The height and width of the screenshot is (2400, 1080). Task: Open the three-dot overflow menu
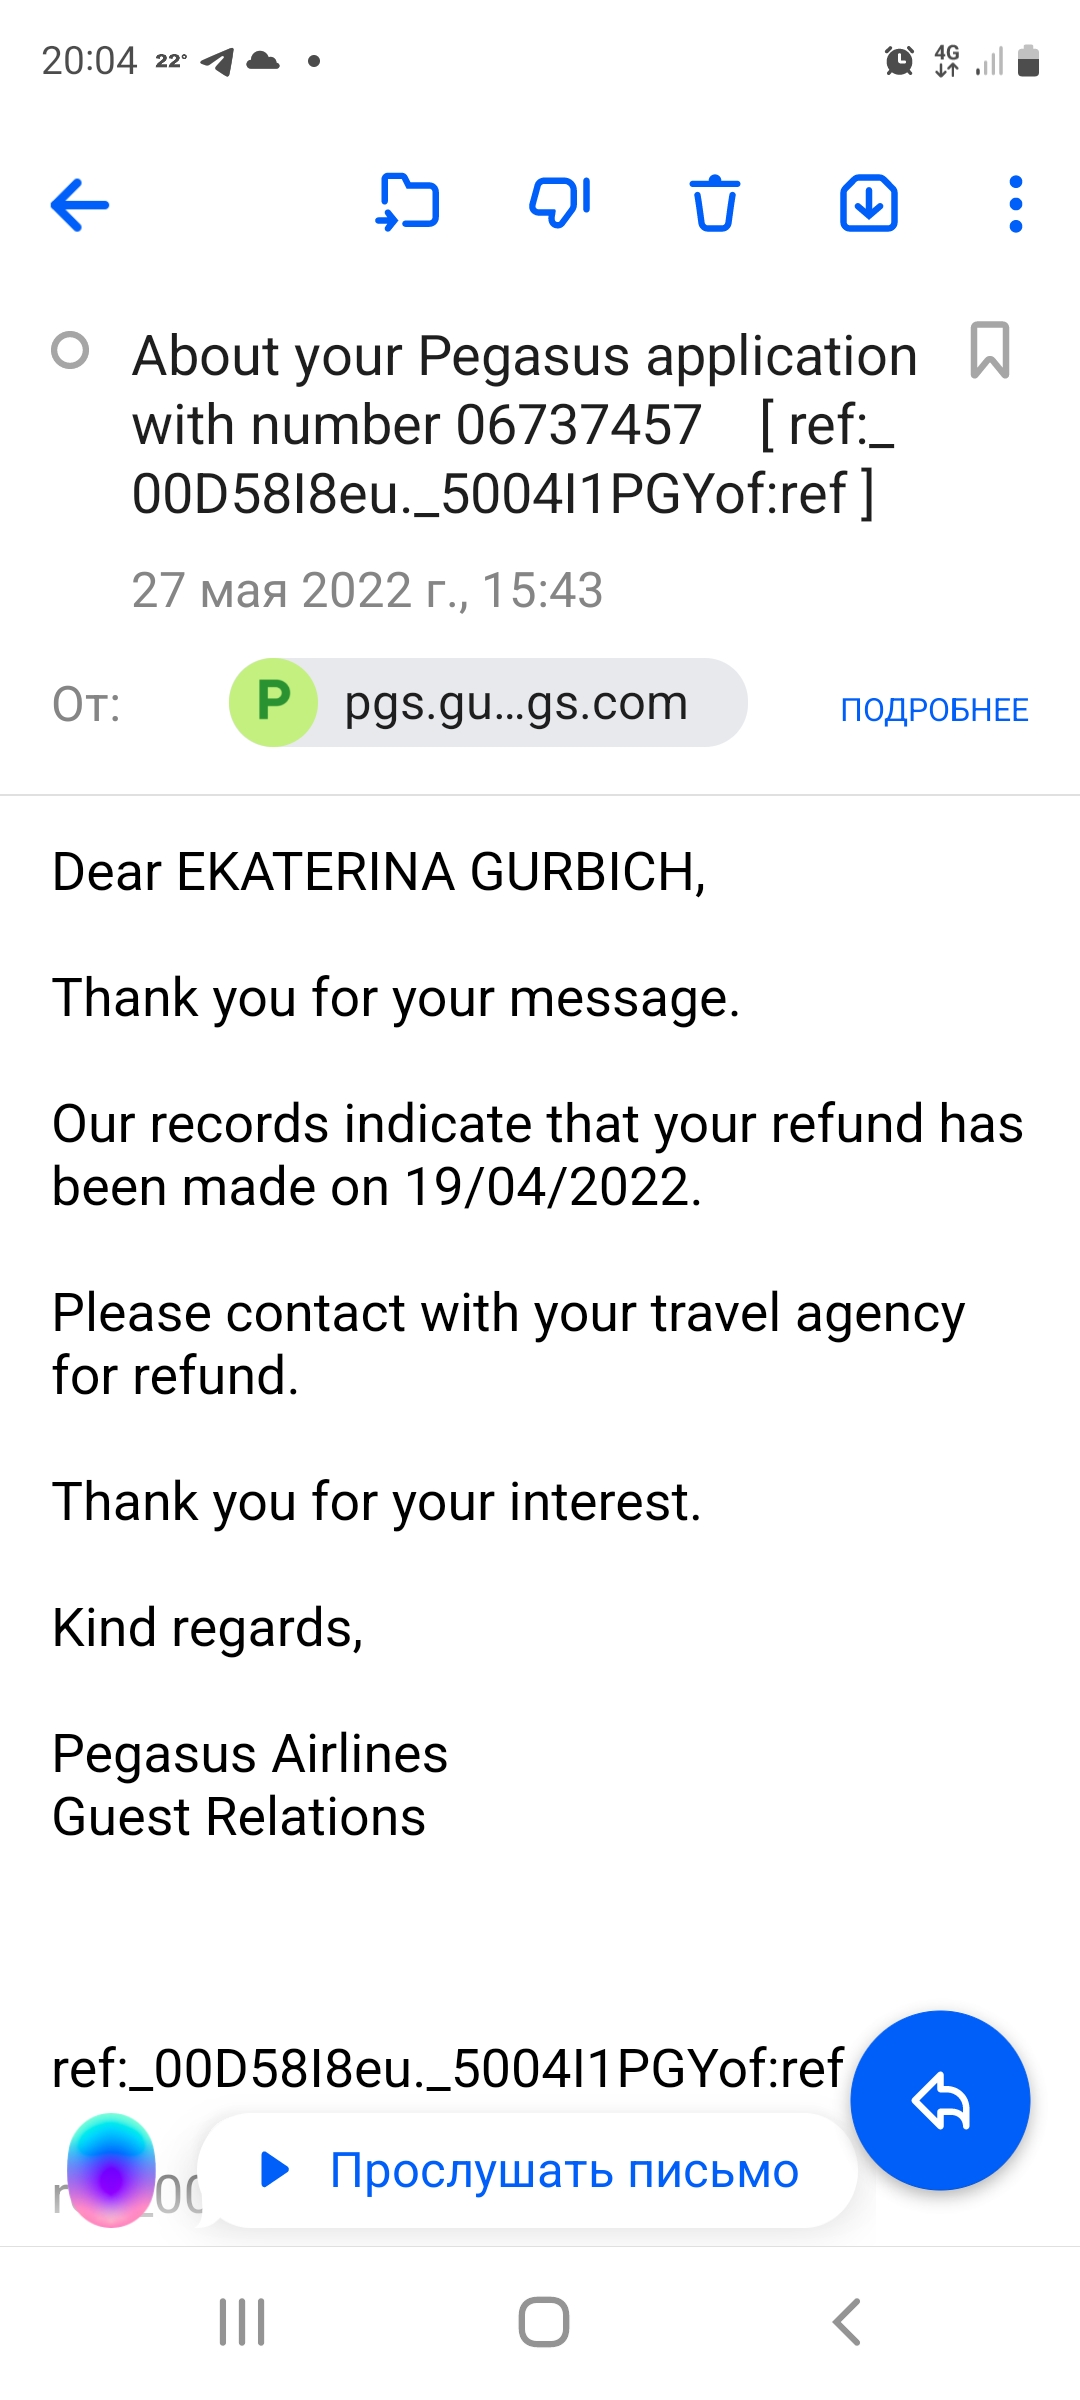coord(1016,204)
